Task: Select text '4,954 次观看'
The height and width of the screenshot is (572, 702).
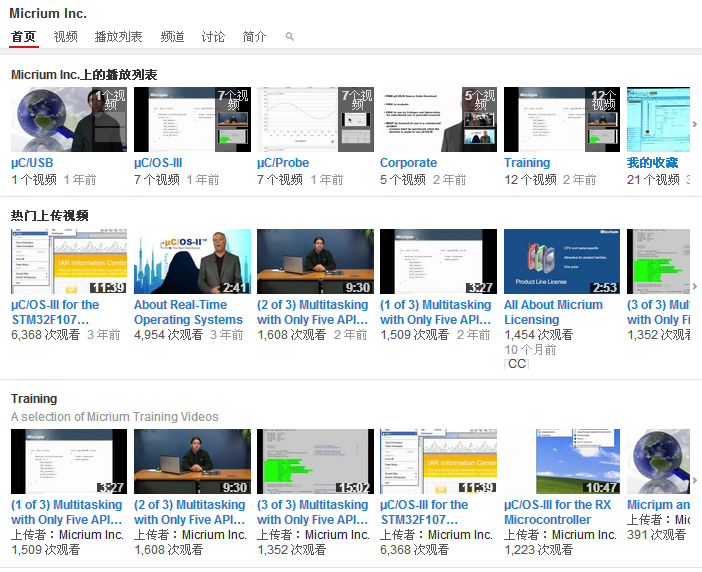Action: [x=168, y=335]
